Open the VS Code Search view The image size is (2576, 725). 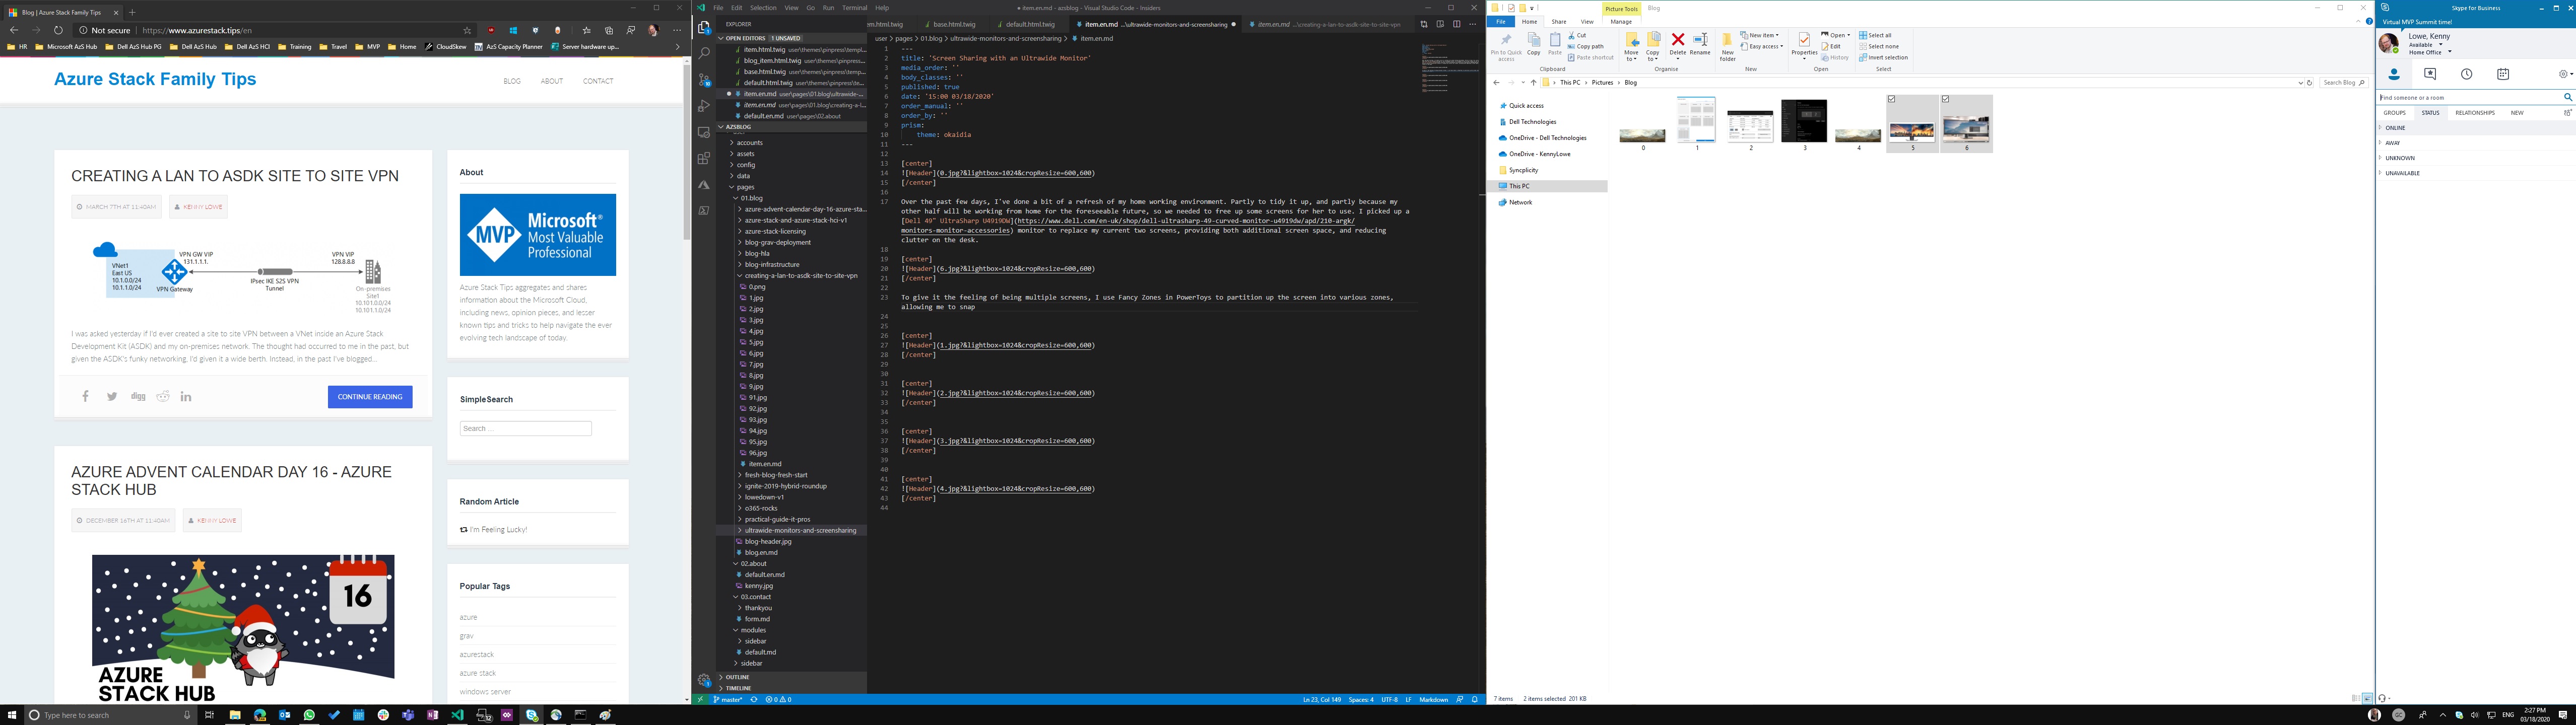pos(704,53)
